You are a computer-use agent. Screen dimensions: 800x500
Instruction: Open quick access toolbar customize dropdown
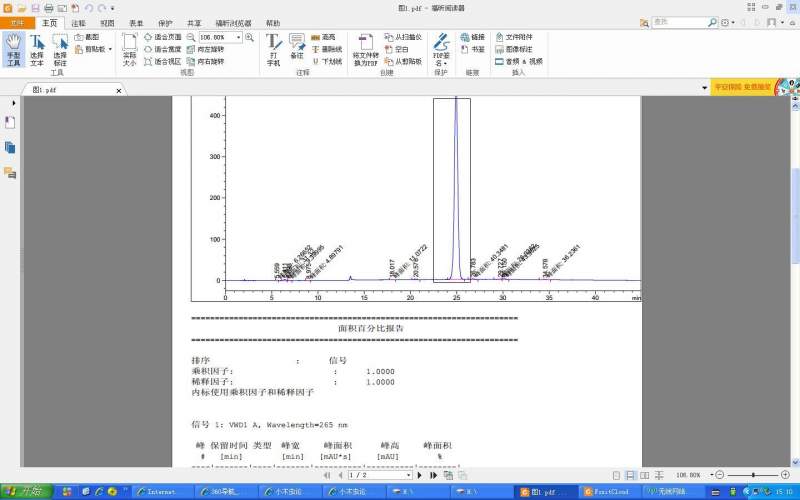[112, 8]
